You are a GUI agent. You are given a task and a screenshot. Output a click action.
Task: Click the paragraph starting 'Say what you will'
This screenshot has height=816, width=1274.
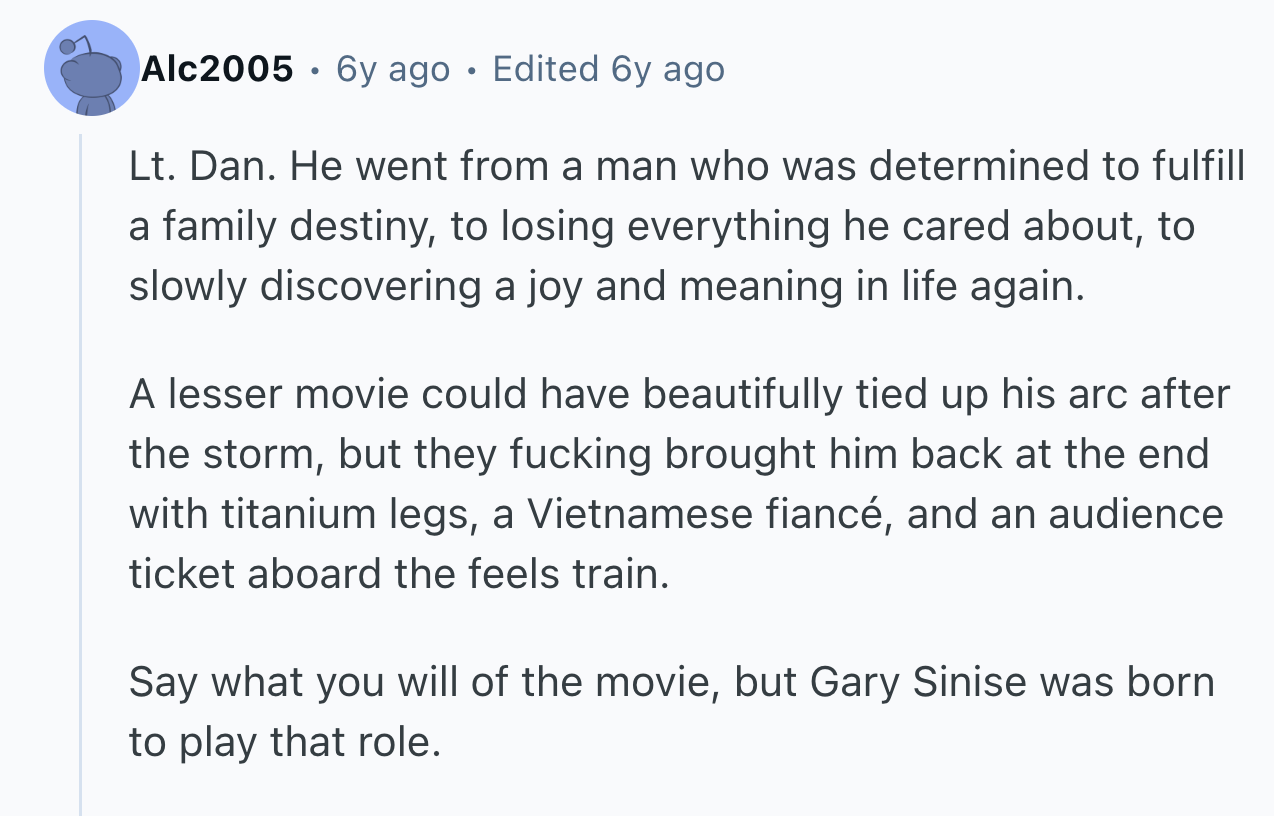pyautogui.click(x=671, y=711)
